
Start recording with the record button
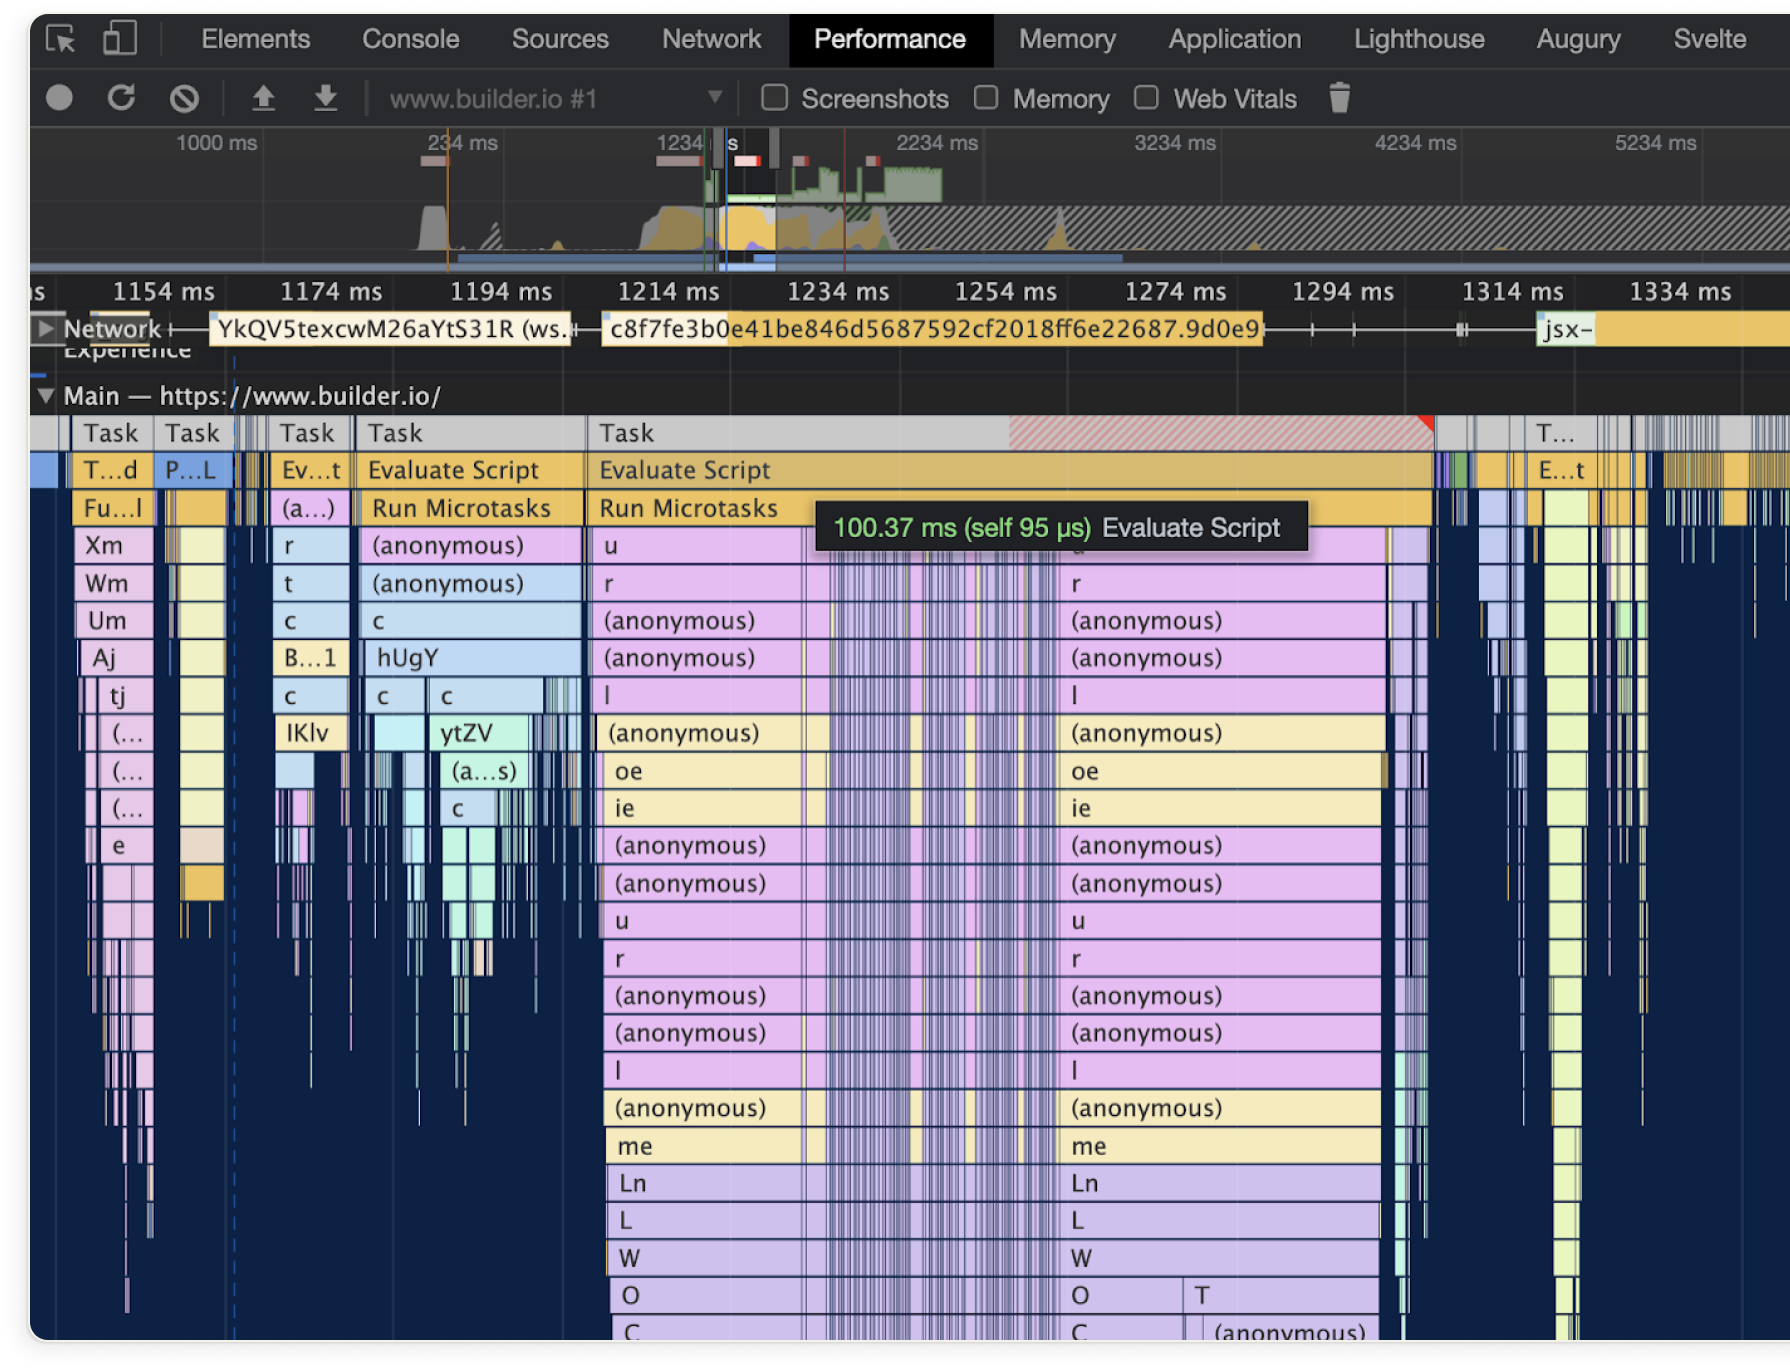(x=60, y=98)
